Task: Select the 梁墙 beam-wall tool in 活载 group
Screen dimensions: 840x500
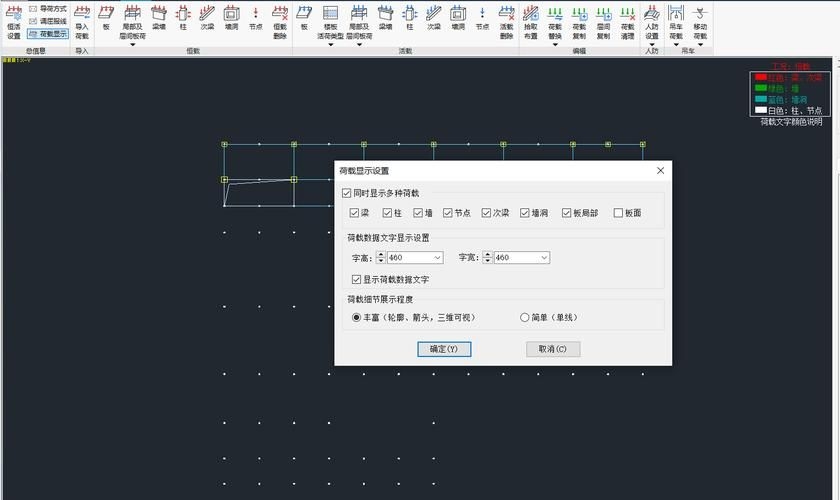Action: point(385,18)
